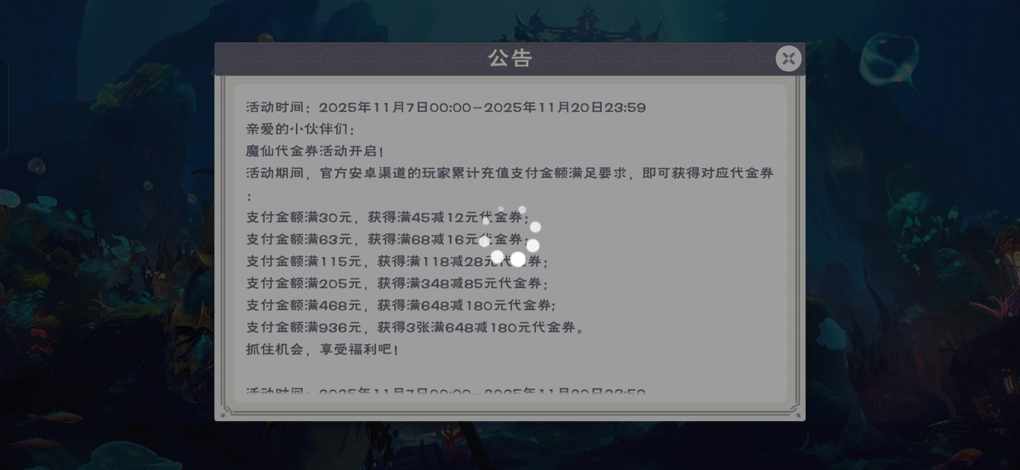This screenshot has height=470, width=1020.
Task: Click the partially hidden bottom 活动时间 line
Action: tap(446, 392)
